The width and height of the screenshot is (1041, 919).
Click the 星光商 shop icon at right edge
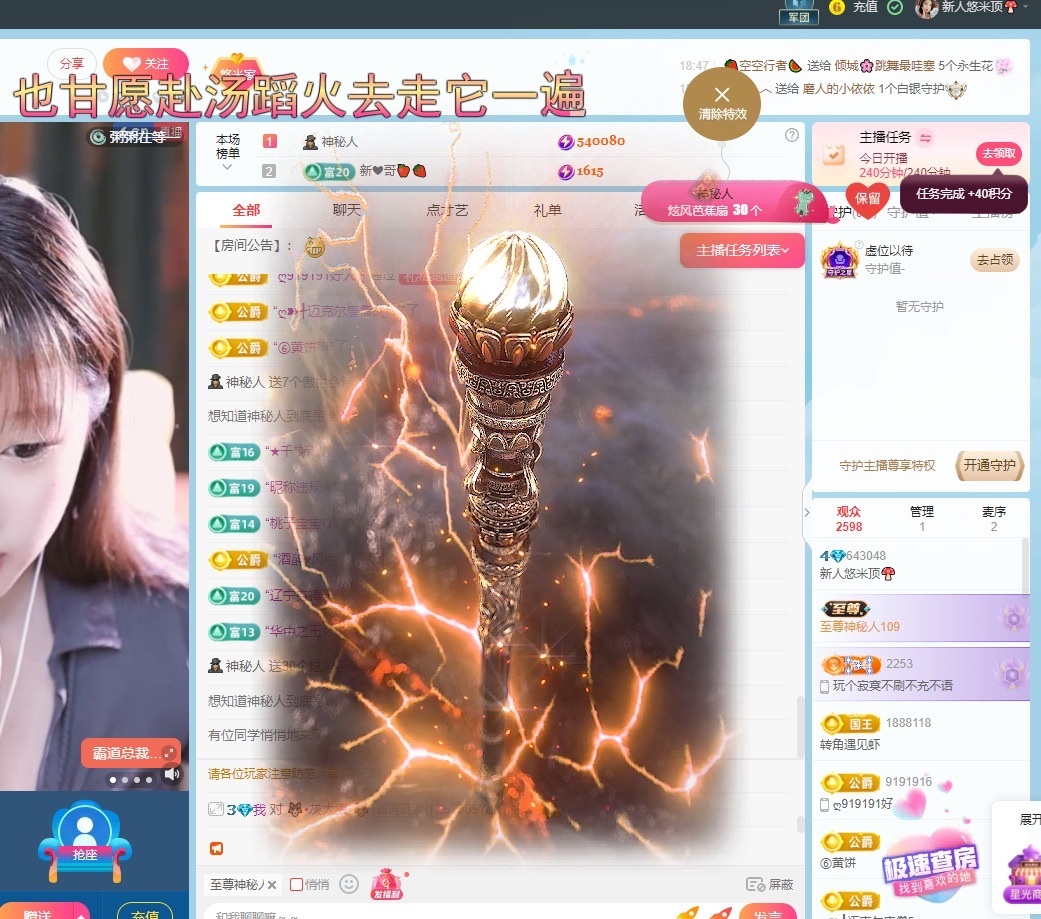(x=1025, y=875)
